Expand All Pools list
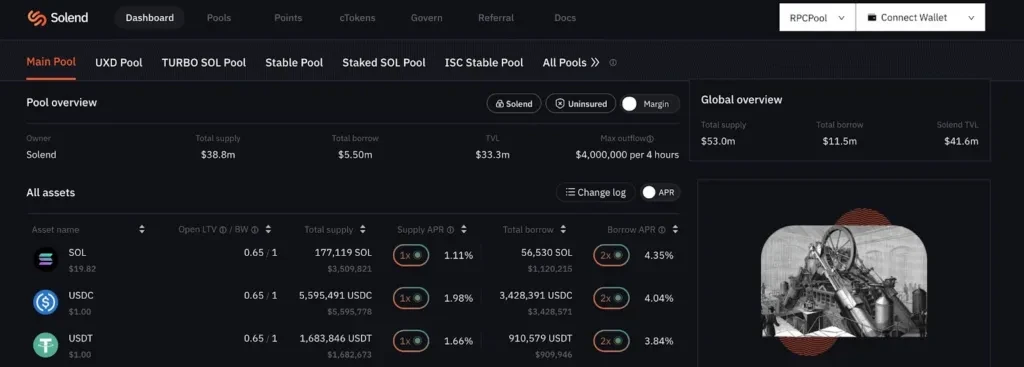 click(x=571, y=63)
